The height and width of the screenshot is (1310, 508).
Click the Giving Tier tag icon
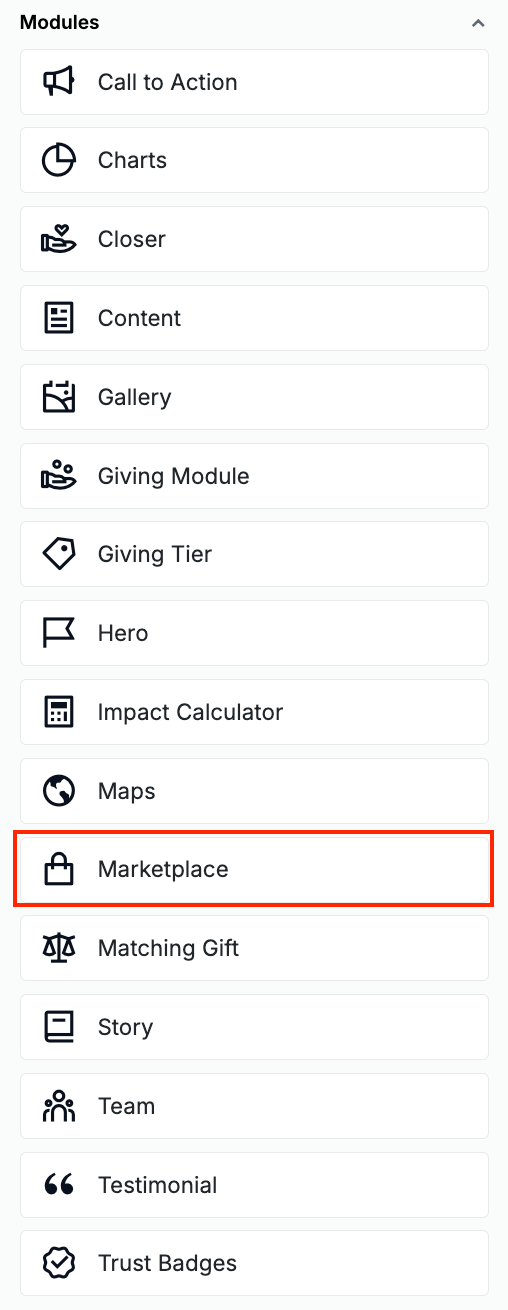point(59,554)
